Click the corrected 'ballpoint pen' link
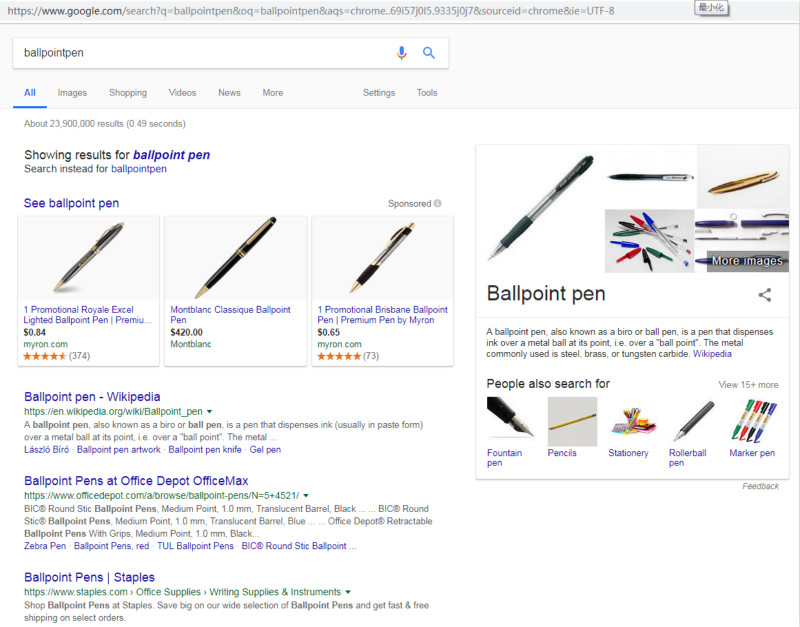Image resolution: width=800 pixels, height=627 pixels. pos(171,155)
